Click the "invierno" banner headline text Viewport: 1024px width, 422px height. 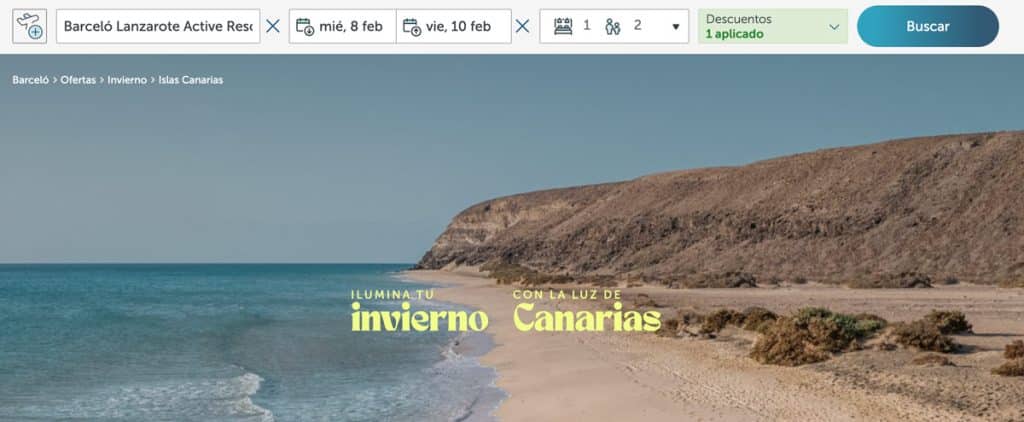pyautogui.click(x=419, y=318)
